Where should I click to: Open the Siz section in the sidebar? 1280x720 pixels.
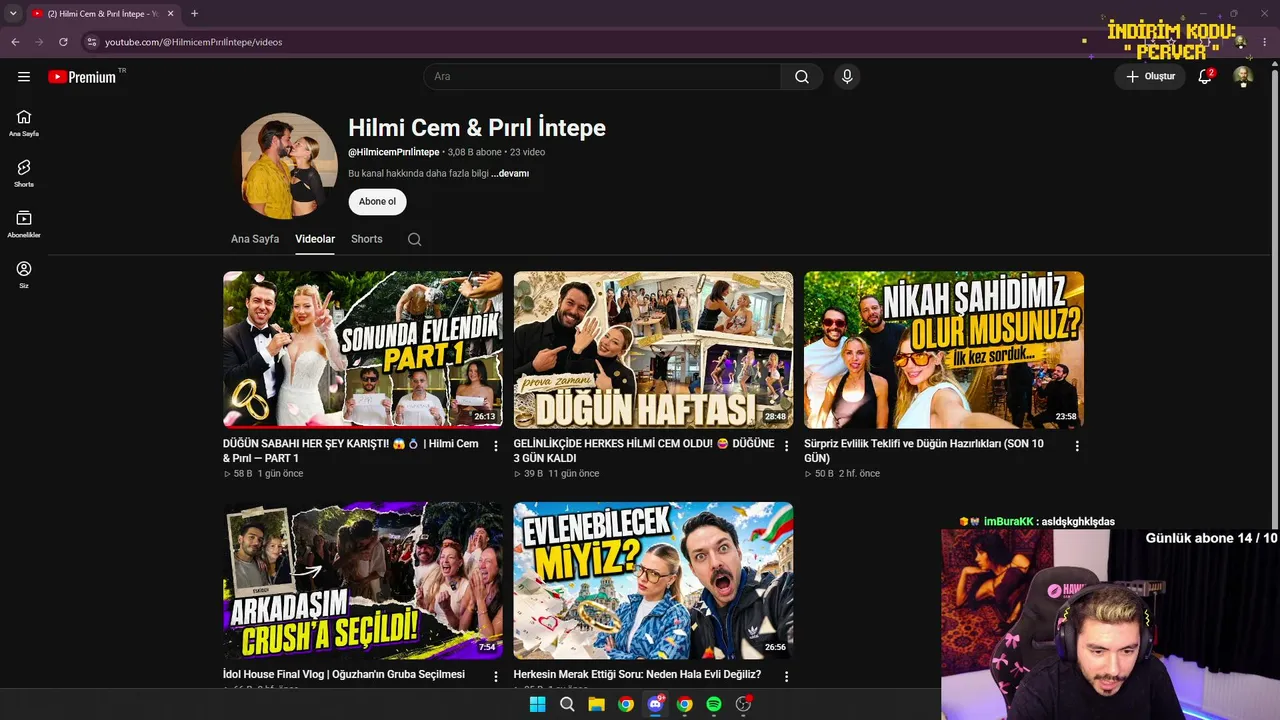point(24,275)
